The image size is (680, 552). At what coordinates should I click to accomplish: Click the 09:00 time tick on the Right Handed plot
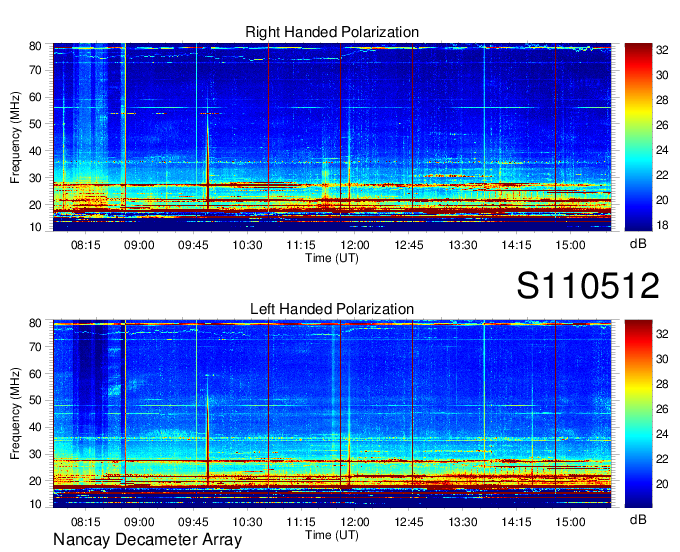(x=139, y=245)
